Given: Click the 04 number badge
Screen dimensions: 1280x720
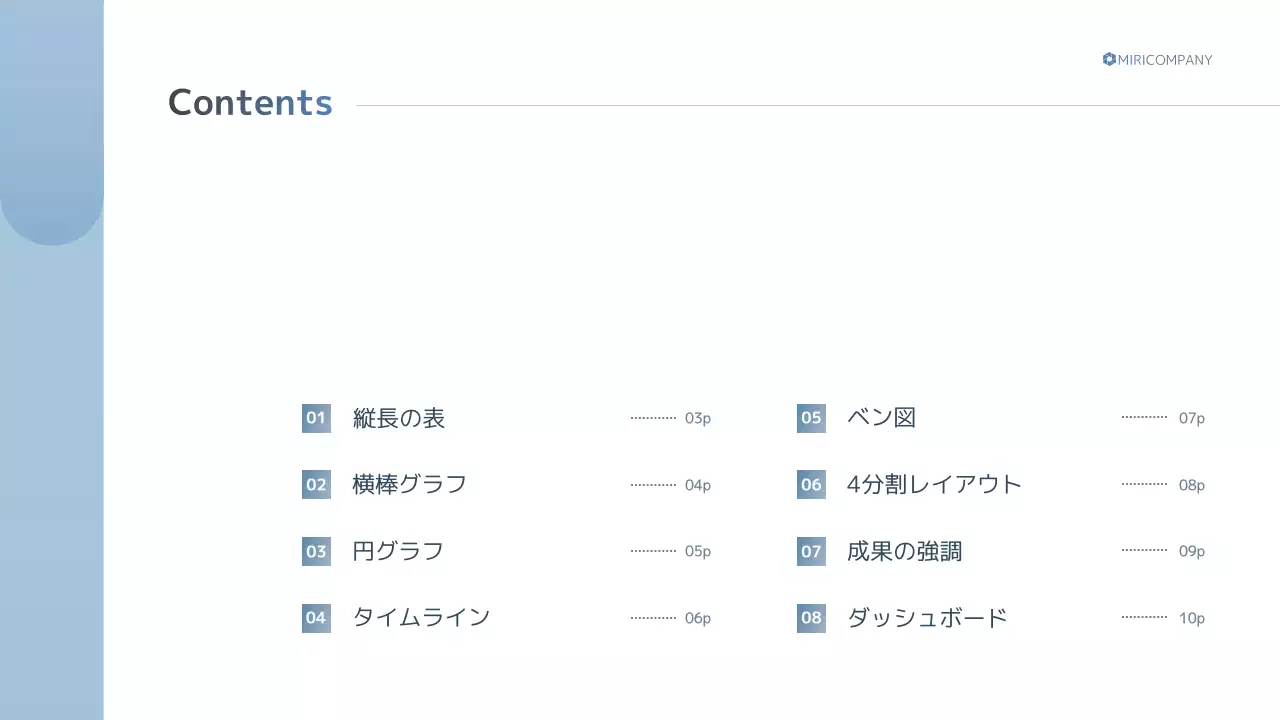Looking at the screenshot, I should point(316,618).
